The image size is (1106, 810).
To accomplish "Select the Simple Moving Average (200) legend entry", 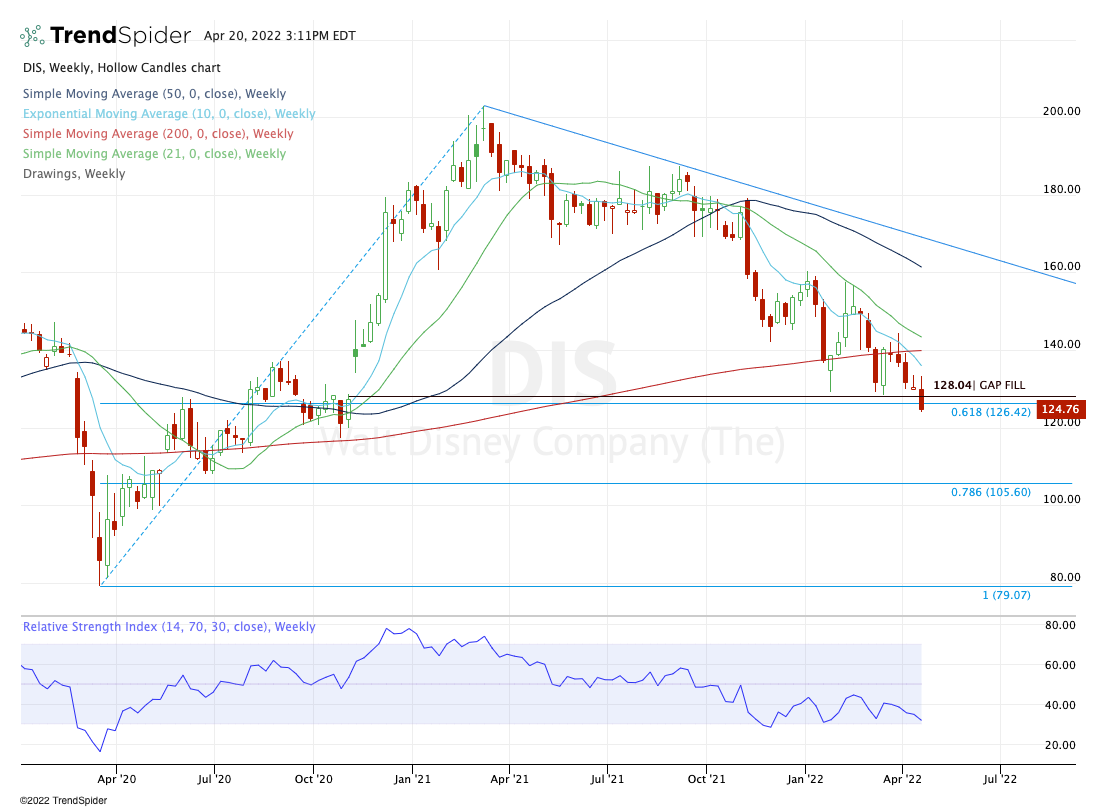I will 158,133.
